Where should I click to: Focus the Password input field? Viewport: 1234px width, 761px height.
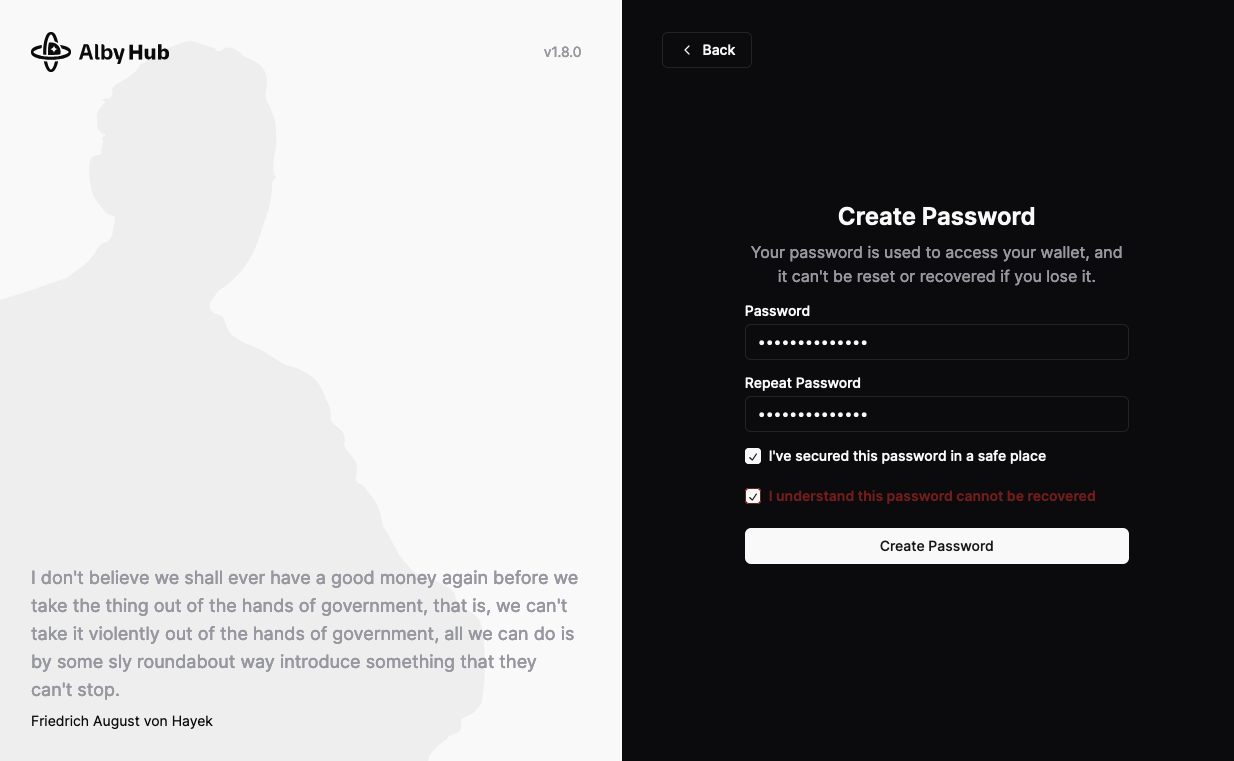(x=936, y=342)
